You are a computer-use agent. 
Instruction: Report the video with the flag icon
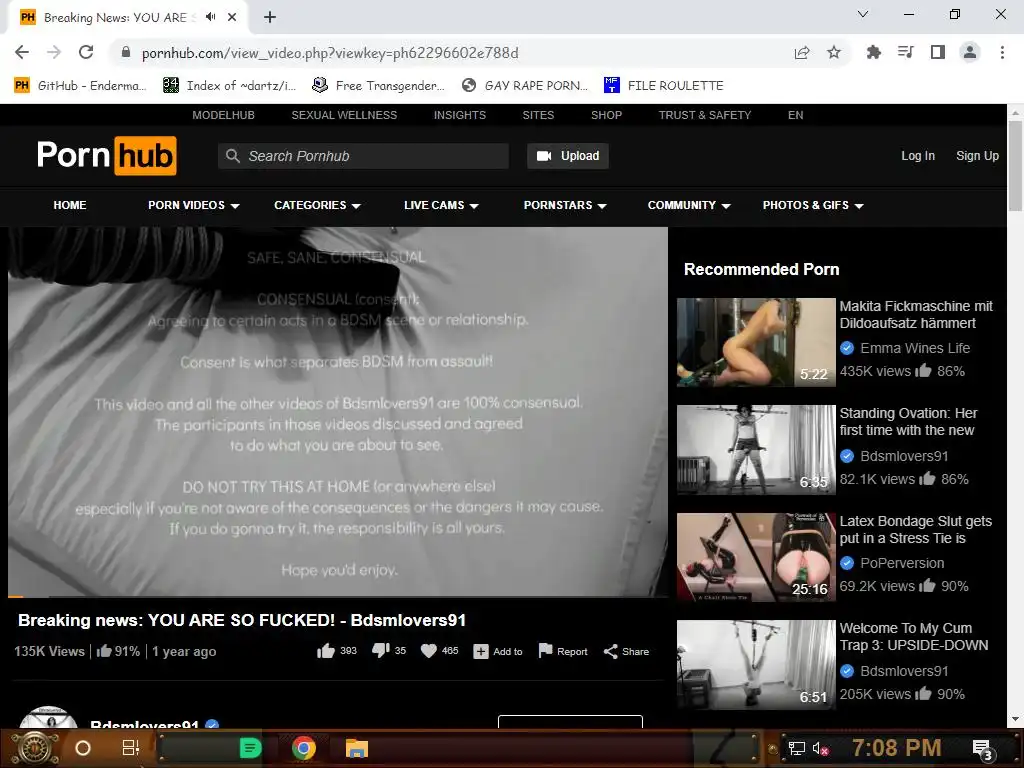pos(545,650)
